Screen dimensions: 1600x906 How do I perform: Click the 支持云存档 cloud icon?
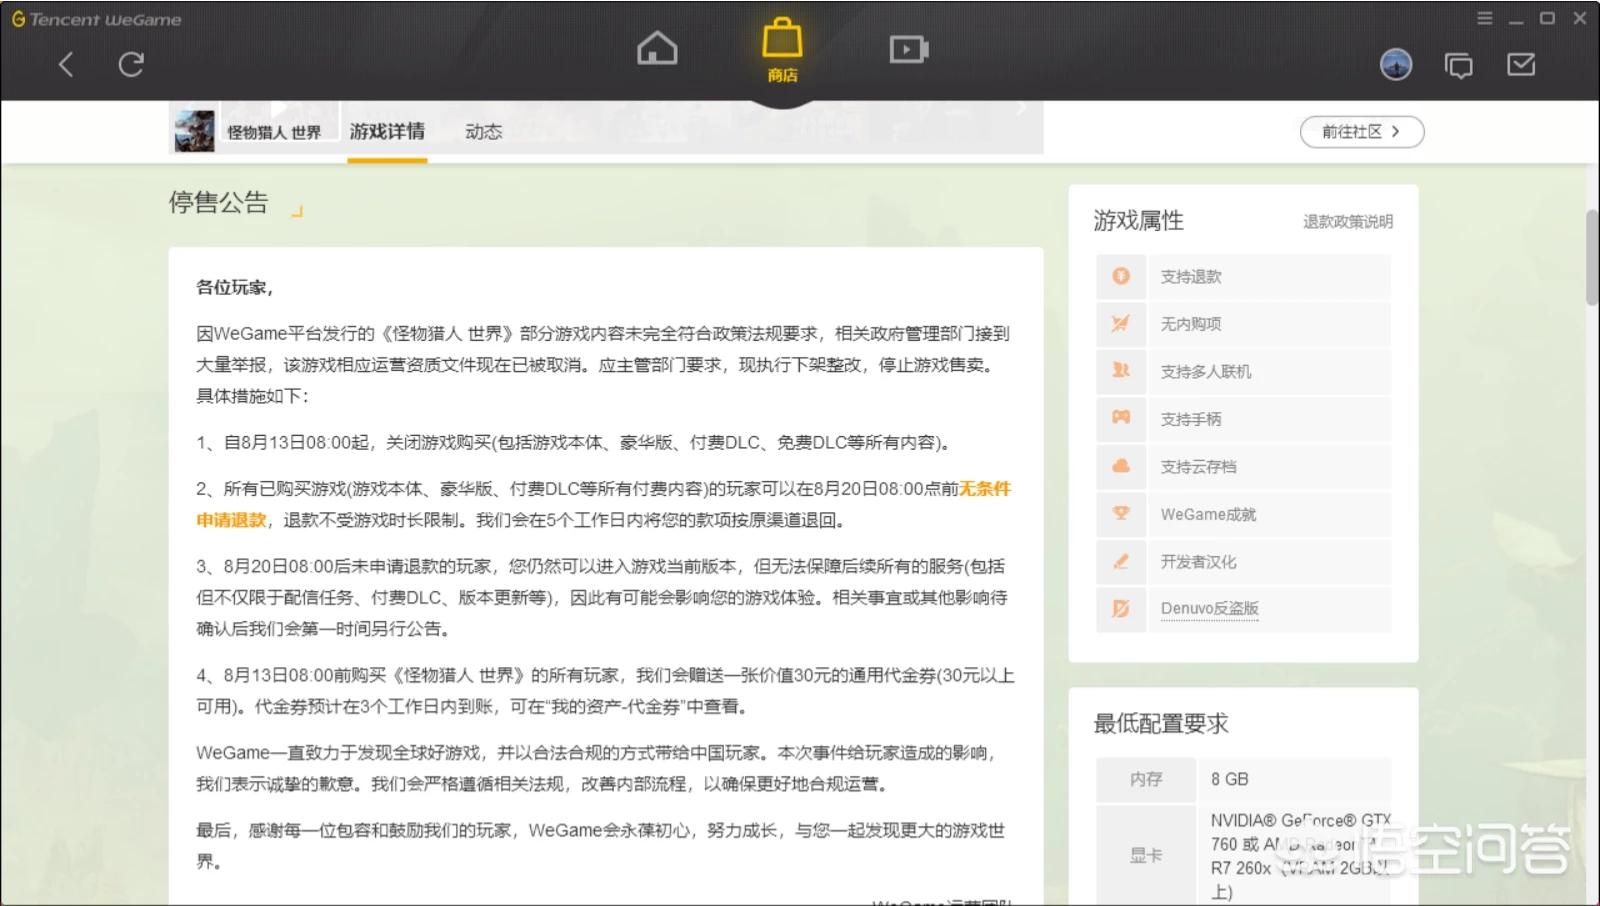point(1121,466)
